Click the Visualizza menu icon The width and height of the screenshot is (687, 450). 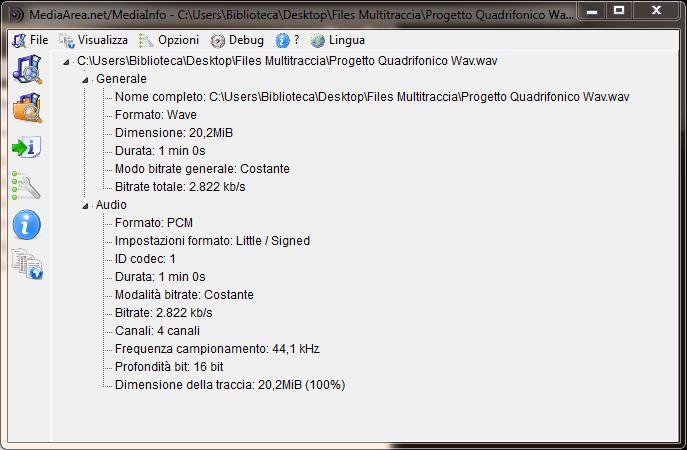pos(67,40)
